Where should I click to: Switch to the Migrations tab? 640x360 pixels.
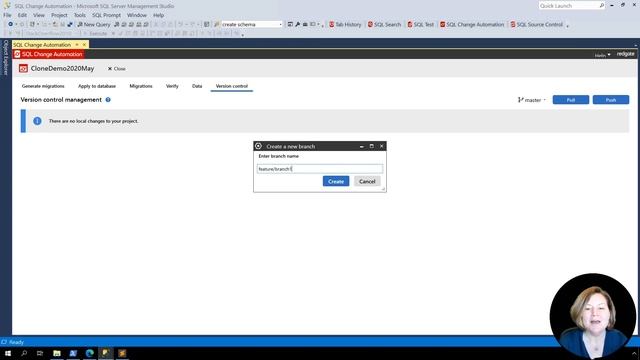pos(141,86)
